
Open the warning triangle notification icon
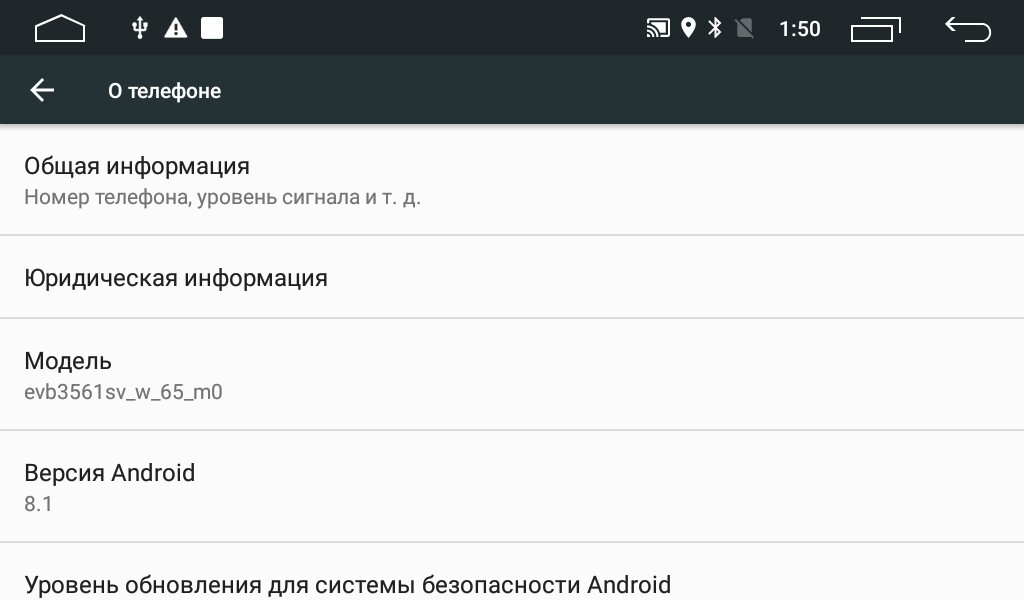[175, 28]
